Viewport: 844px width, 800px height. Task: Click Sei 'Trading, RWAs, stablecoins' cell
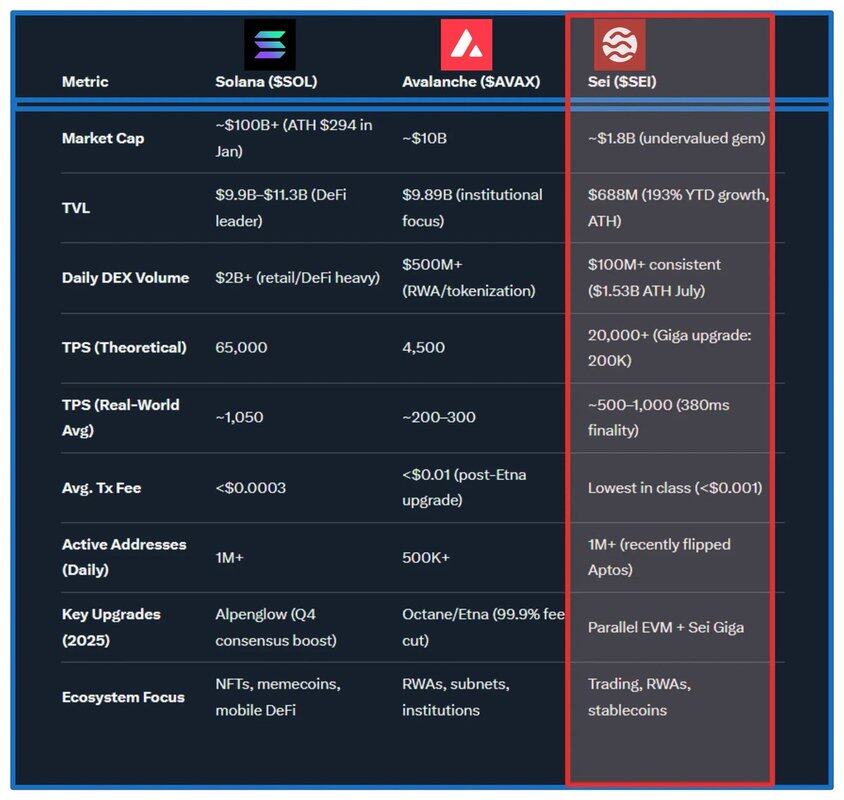[x=639, y=697]
